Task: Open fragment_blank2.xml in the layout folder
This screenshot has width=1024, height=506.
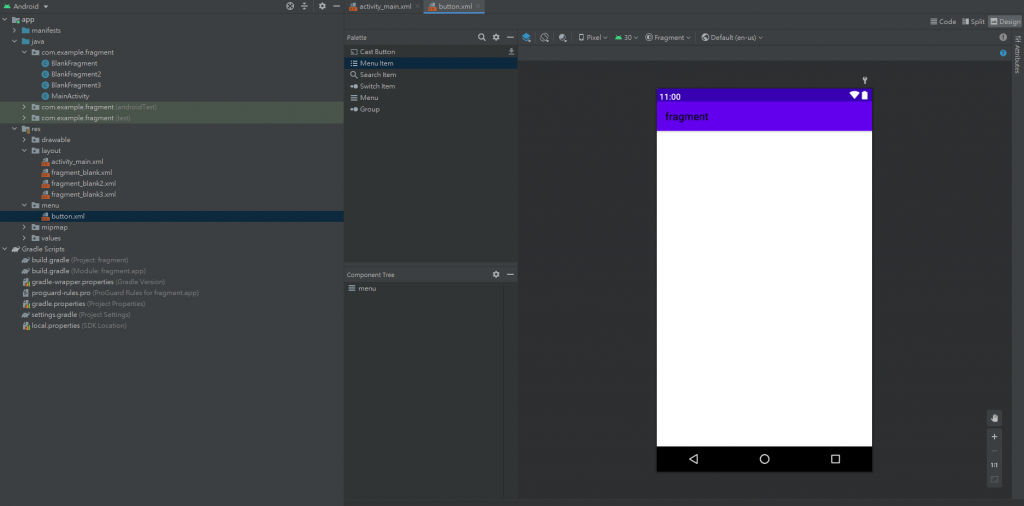Action: (83, 183)
